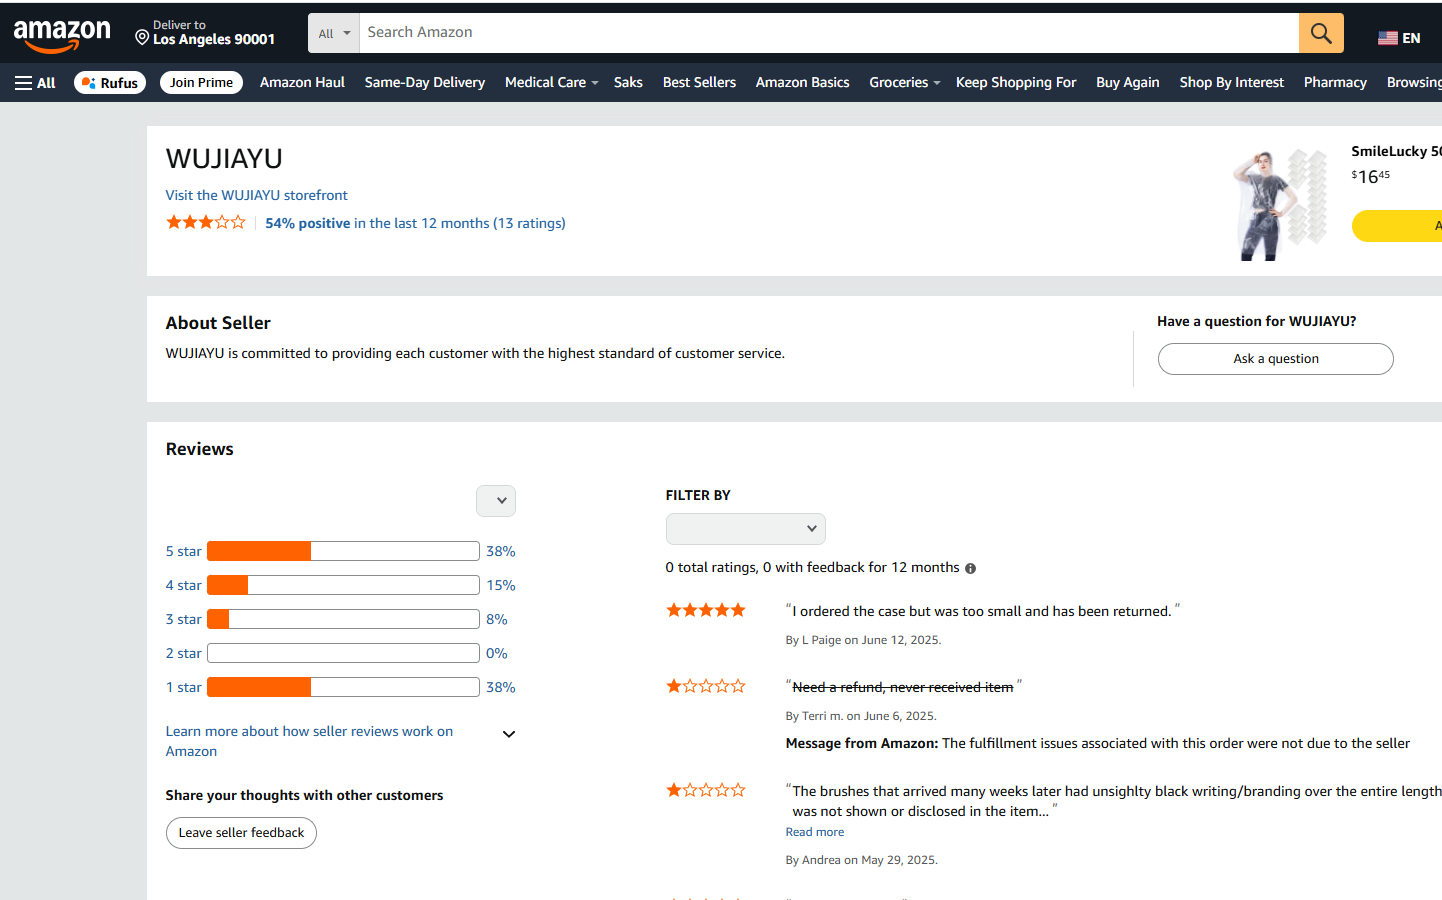Open the US flag language selector
The image size is (1442, 900).
(x=1398, y=38)
